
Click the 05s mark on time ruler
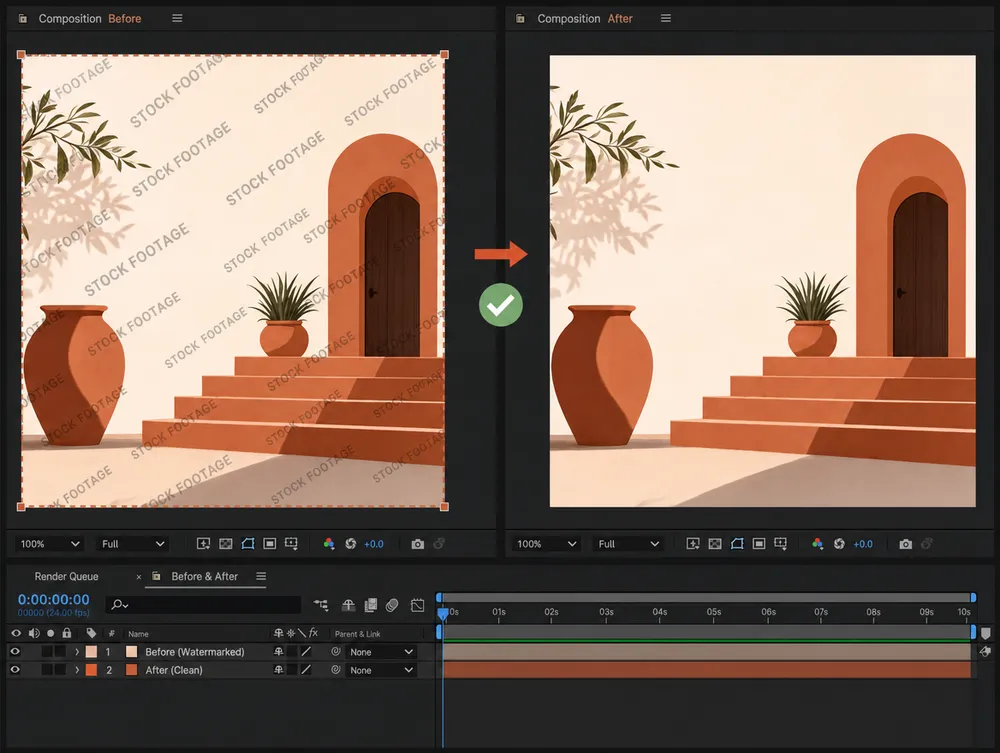(714, 612)
